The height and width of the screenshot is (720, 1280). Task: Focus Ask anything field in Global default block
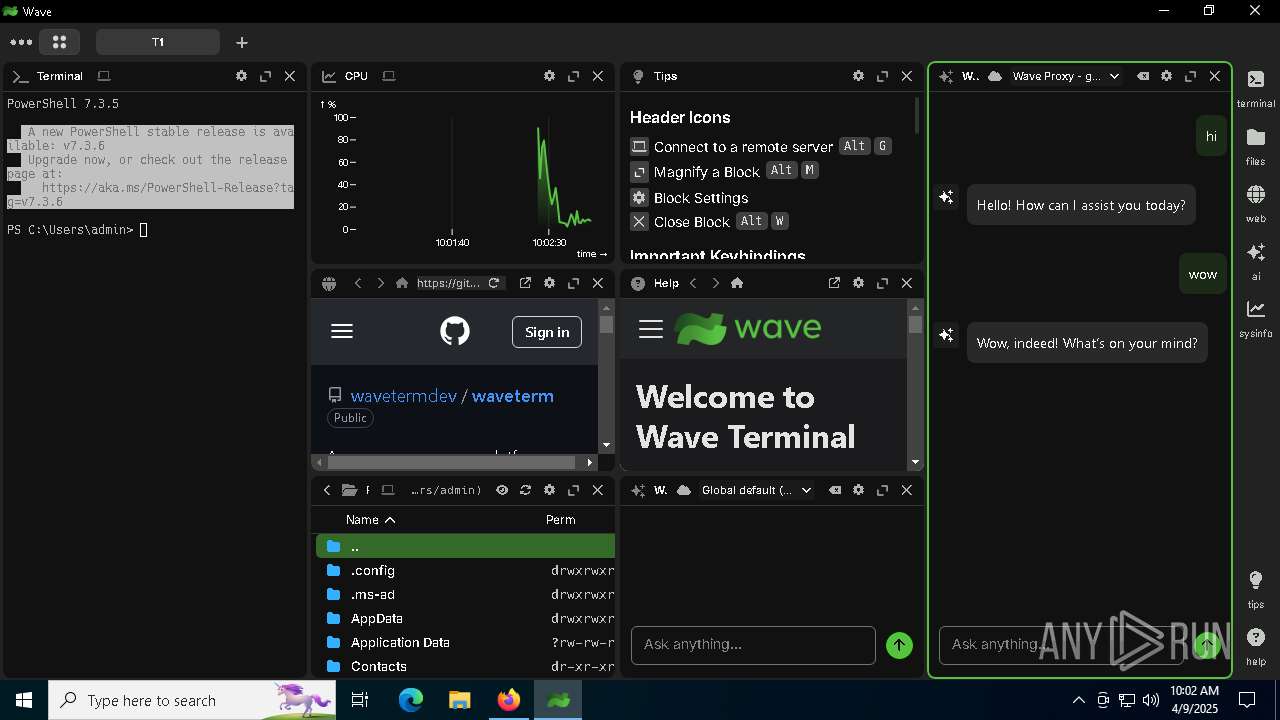[x=753, y=645]
